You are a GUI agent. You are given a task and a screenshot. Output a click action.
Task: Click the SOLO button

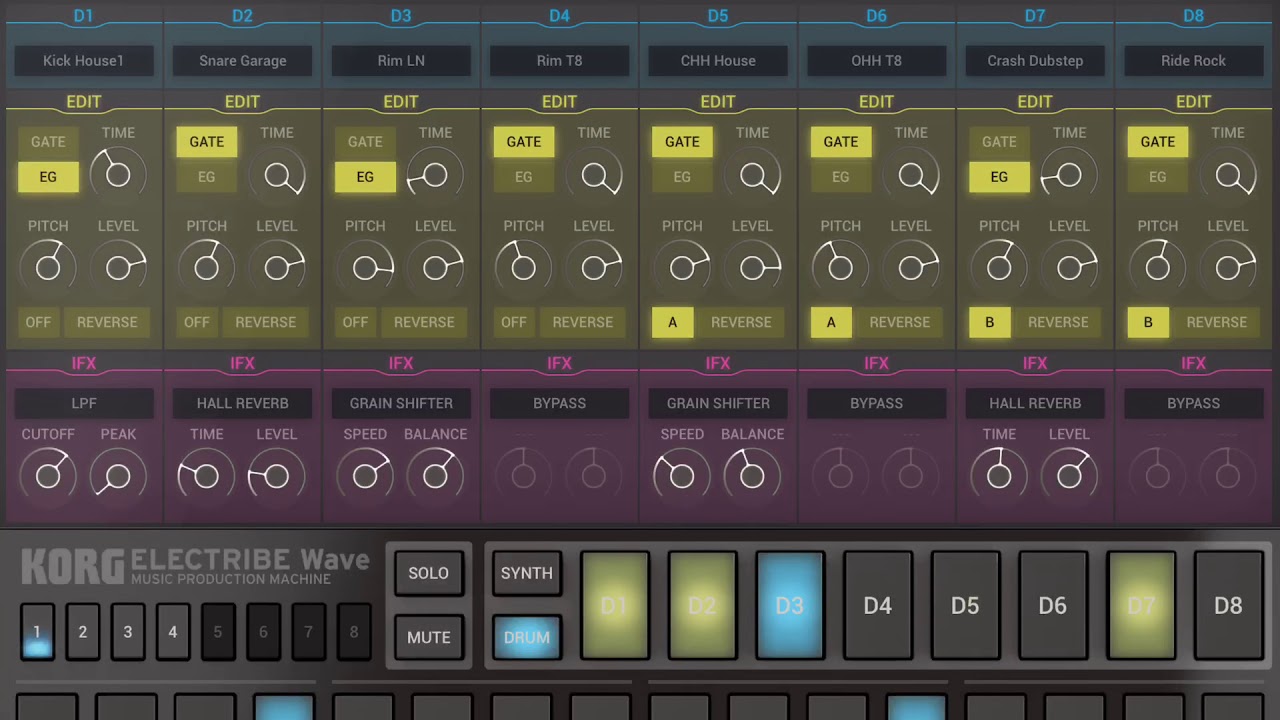click(x=428, y=573)
